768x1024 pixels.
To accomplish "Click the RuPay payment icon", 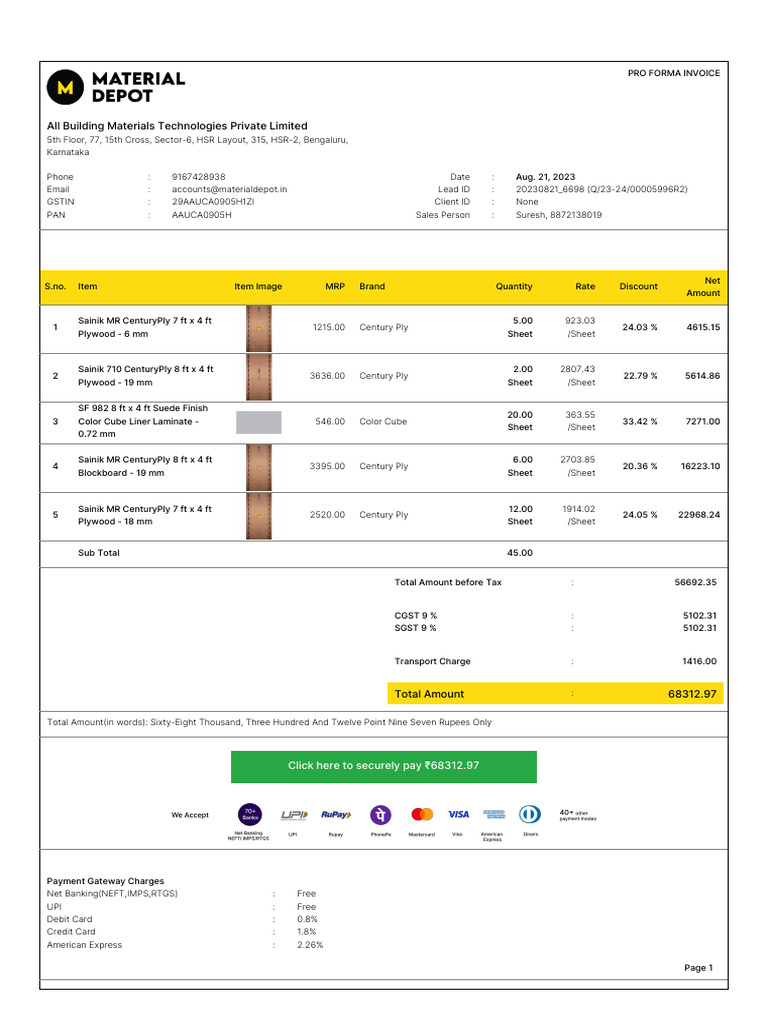I will [x=336, y=814].
